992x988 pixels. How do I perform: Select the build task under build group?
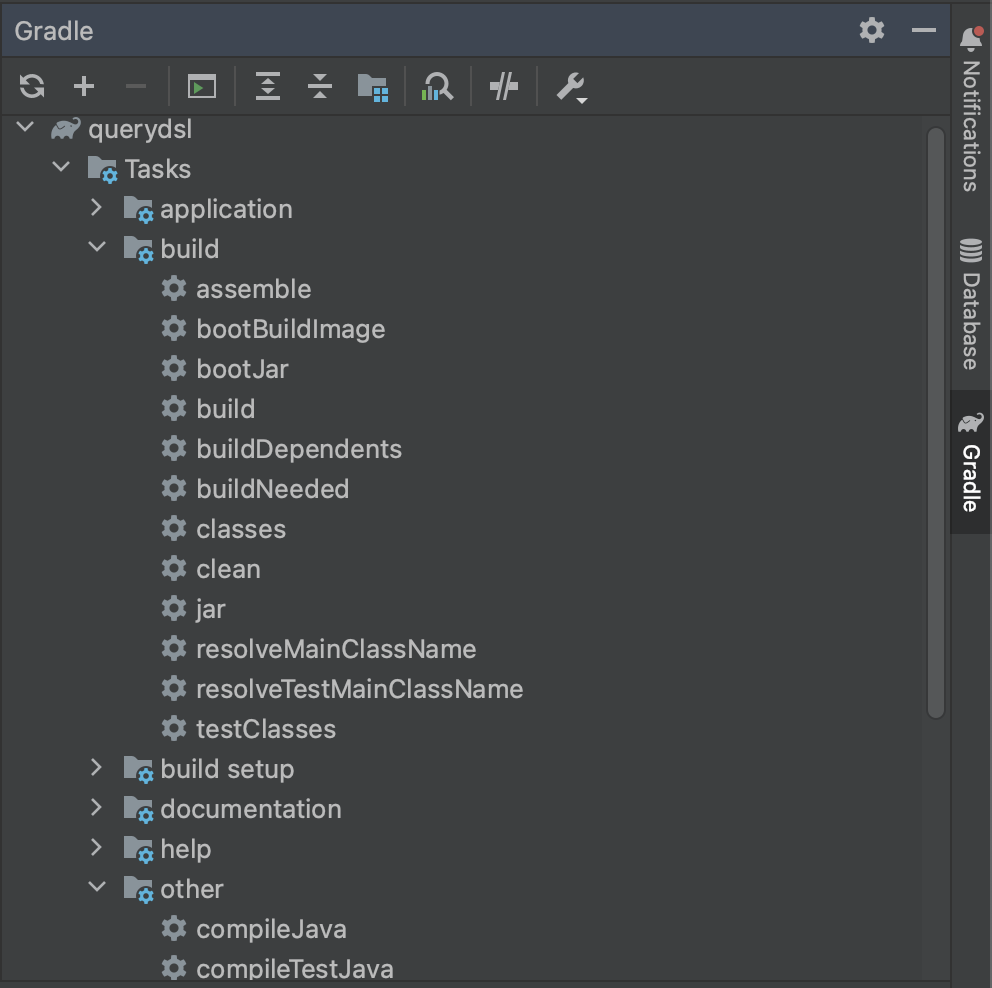[225, 409]
